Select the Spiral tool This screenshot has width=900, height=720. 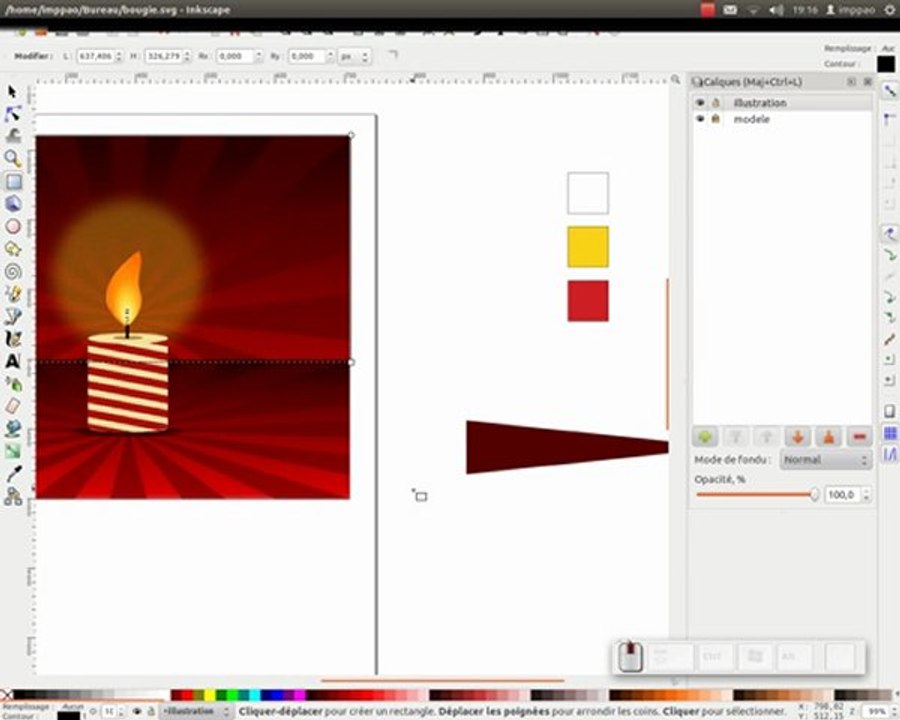[13, 272]
